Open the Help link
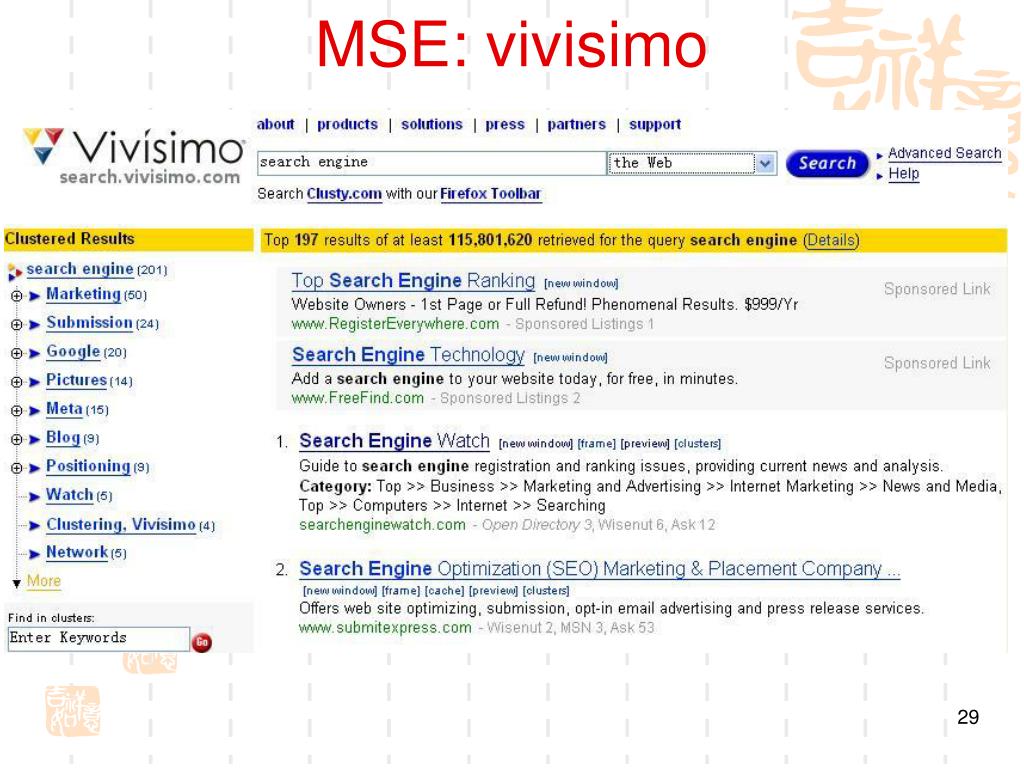 click(903, 174)
